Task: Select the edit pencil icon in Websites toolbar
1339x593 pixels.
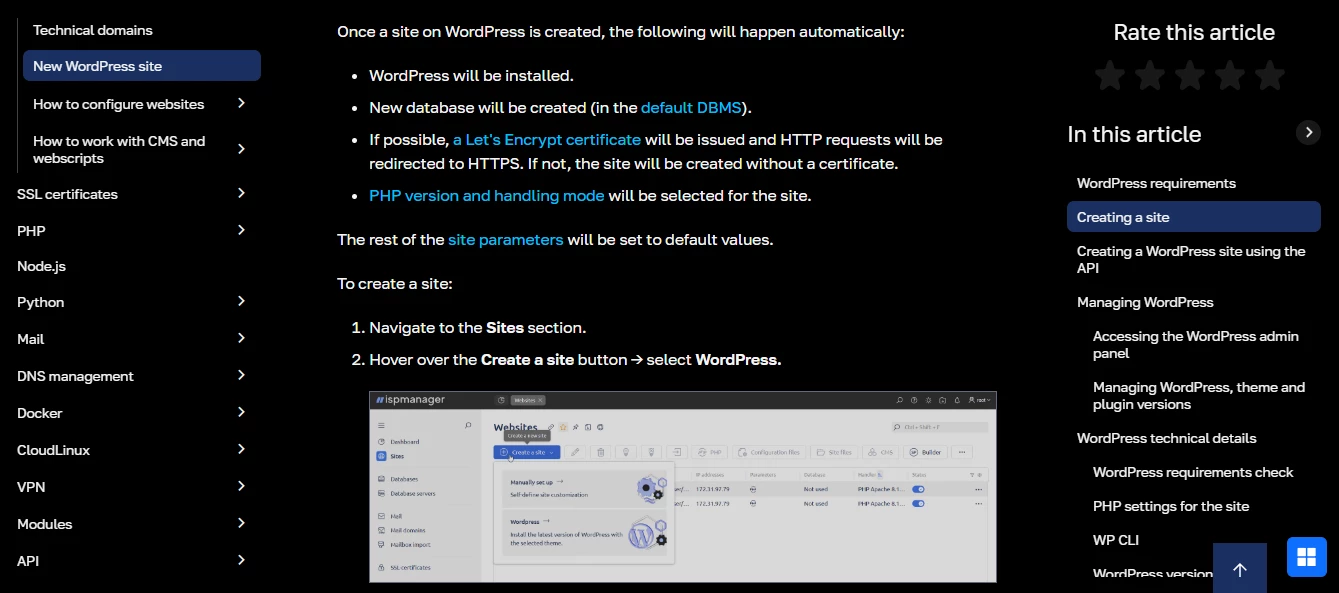Action: [x=575, y=452]
